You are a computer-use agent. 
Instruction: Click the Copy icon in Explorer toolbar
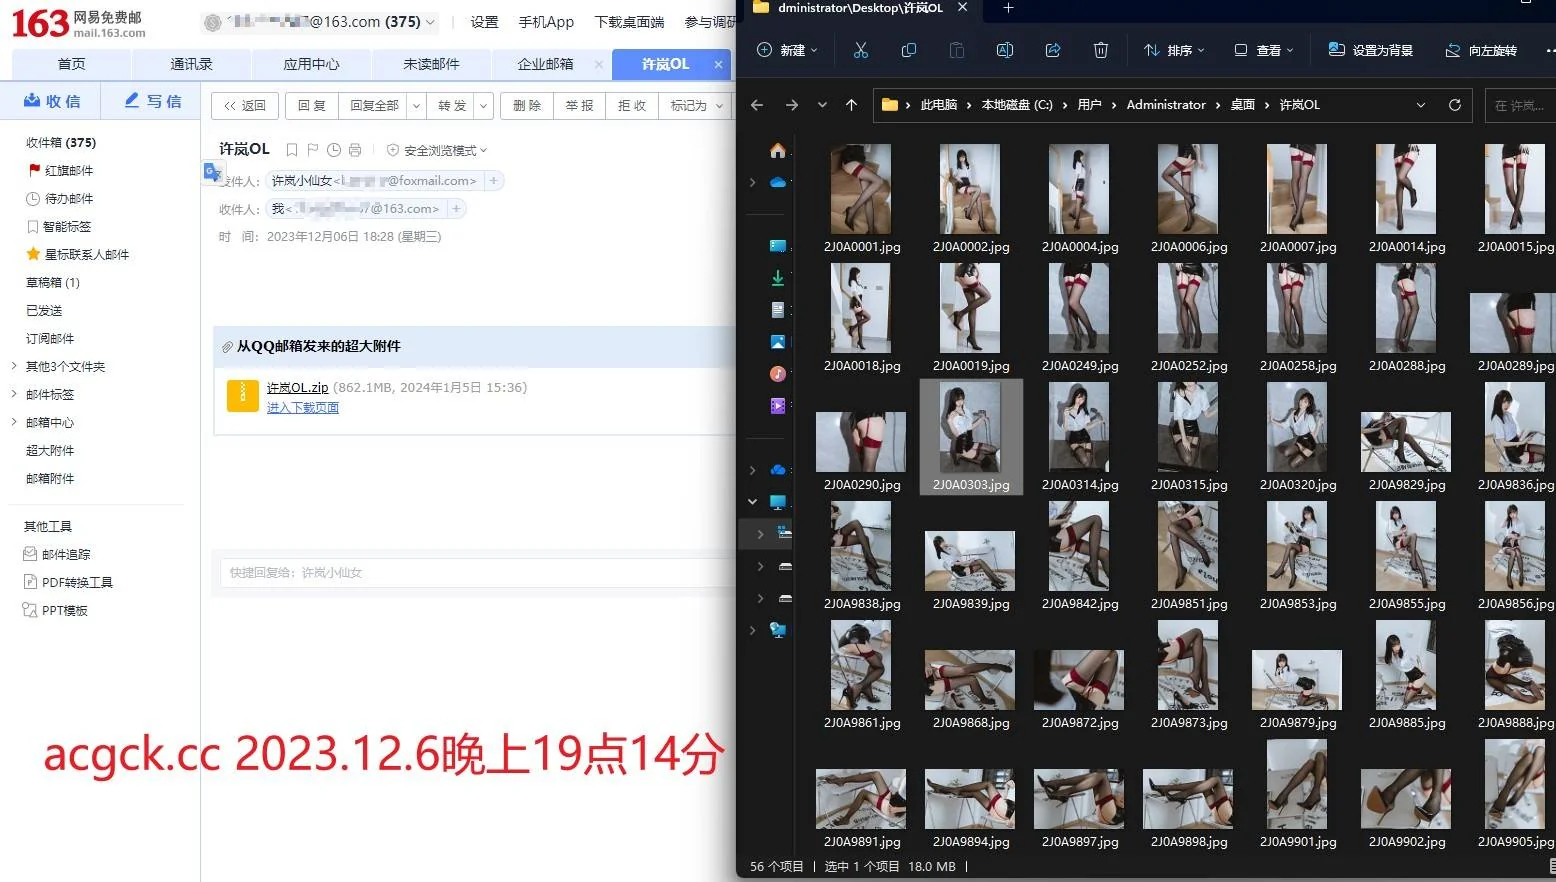(x=908, y=50)
